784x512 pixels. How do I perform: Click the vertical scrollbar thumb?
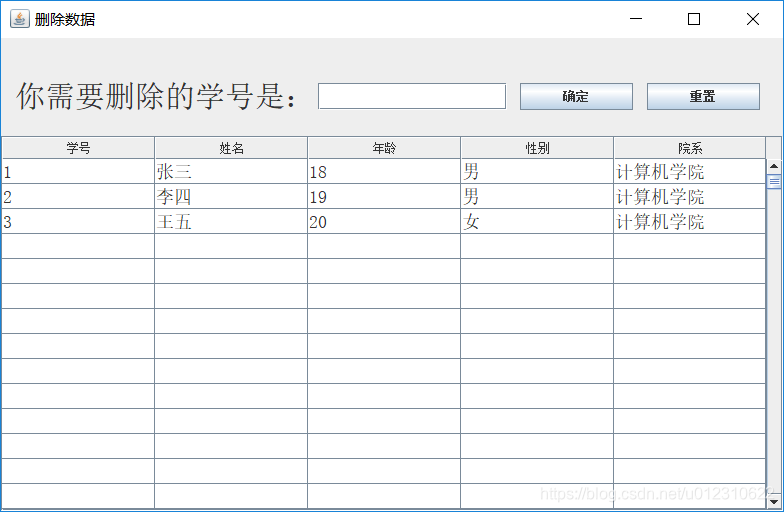point(774,182)
